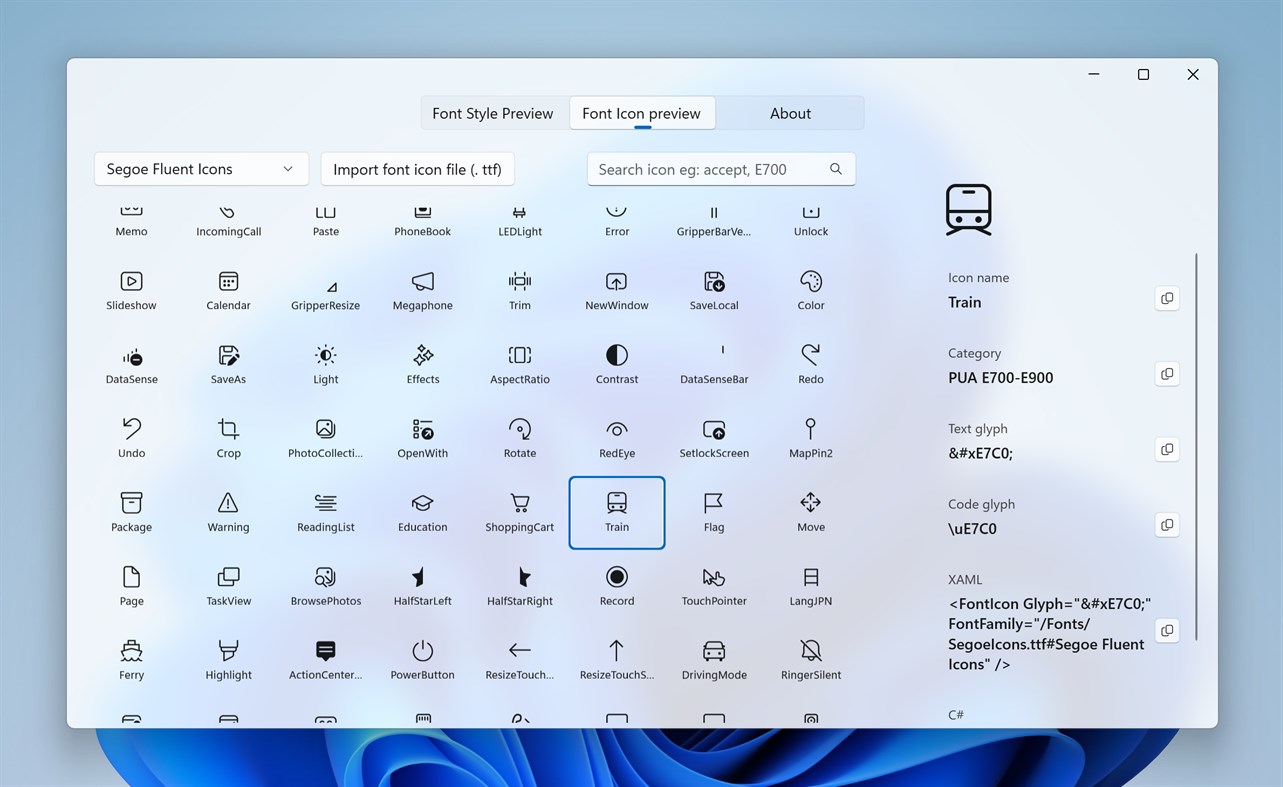Choose the PowerButton icon

pos(422,661)
